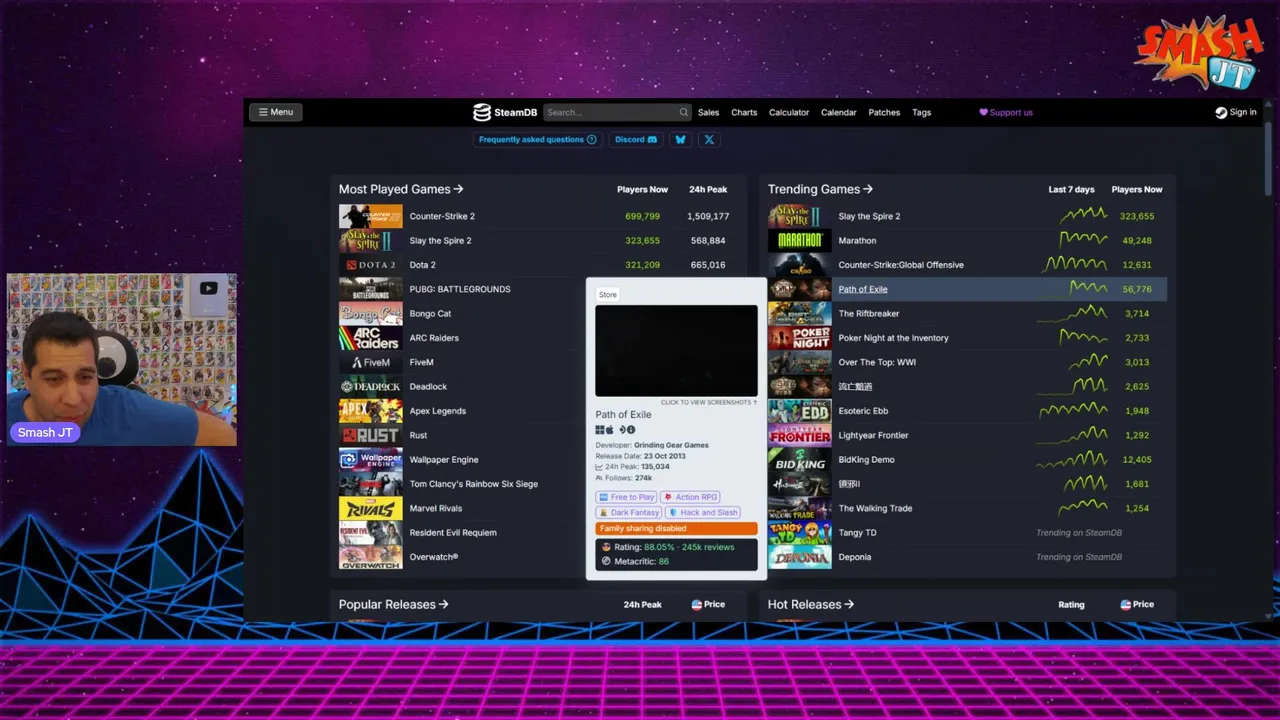Open Path of Exile screenshot preview

pos(676,351)
